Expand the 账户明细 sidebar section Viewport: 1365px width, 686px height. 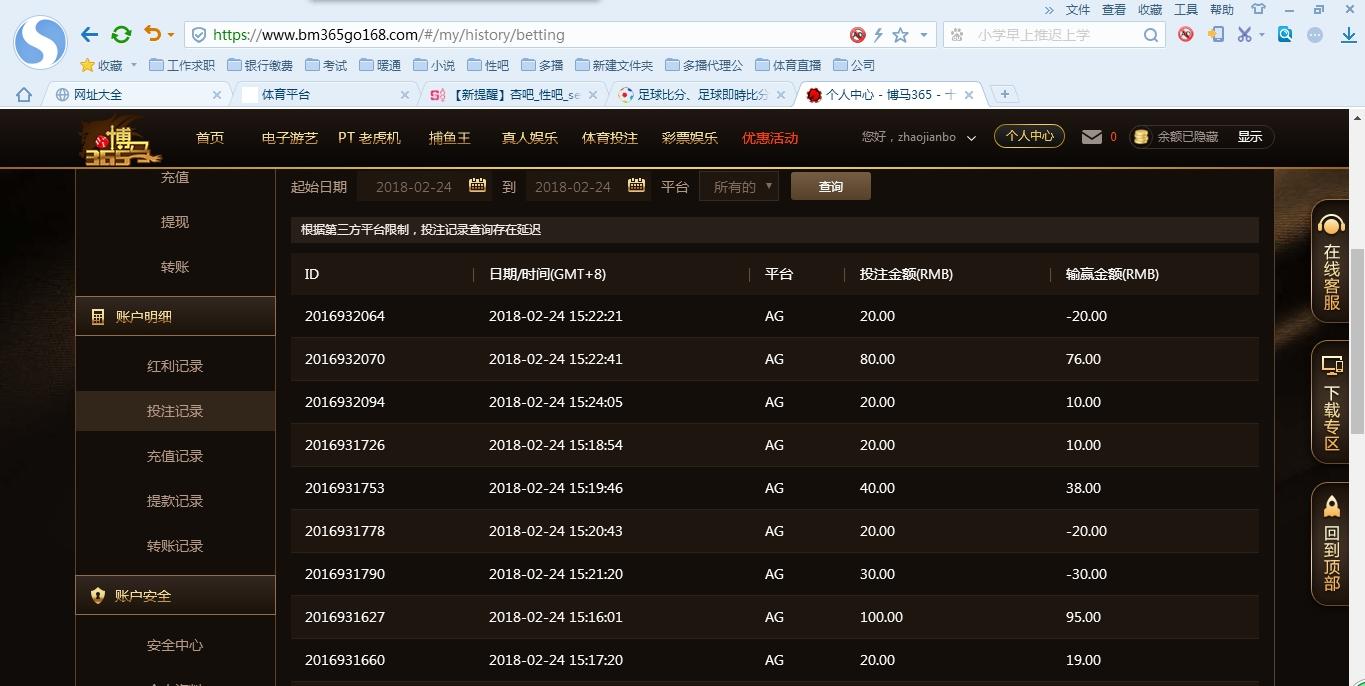[x=175, y=316]
